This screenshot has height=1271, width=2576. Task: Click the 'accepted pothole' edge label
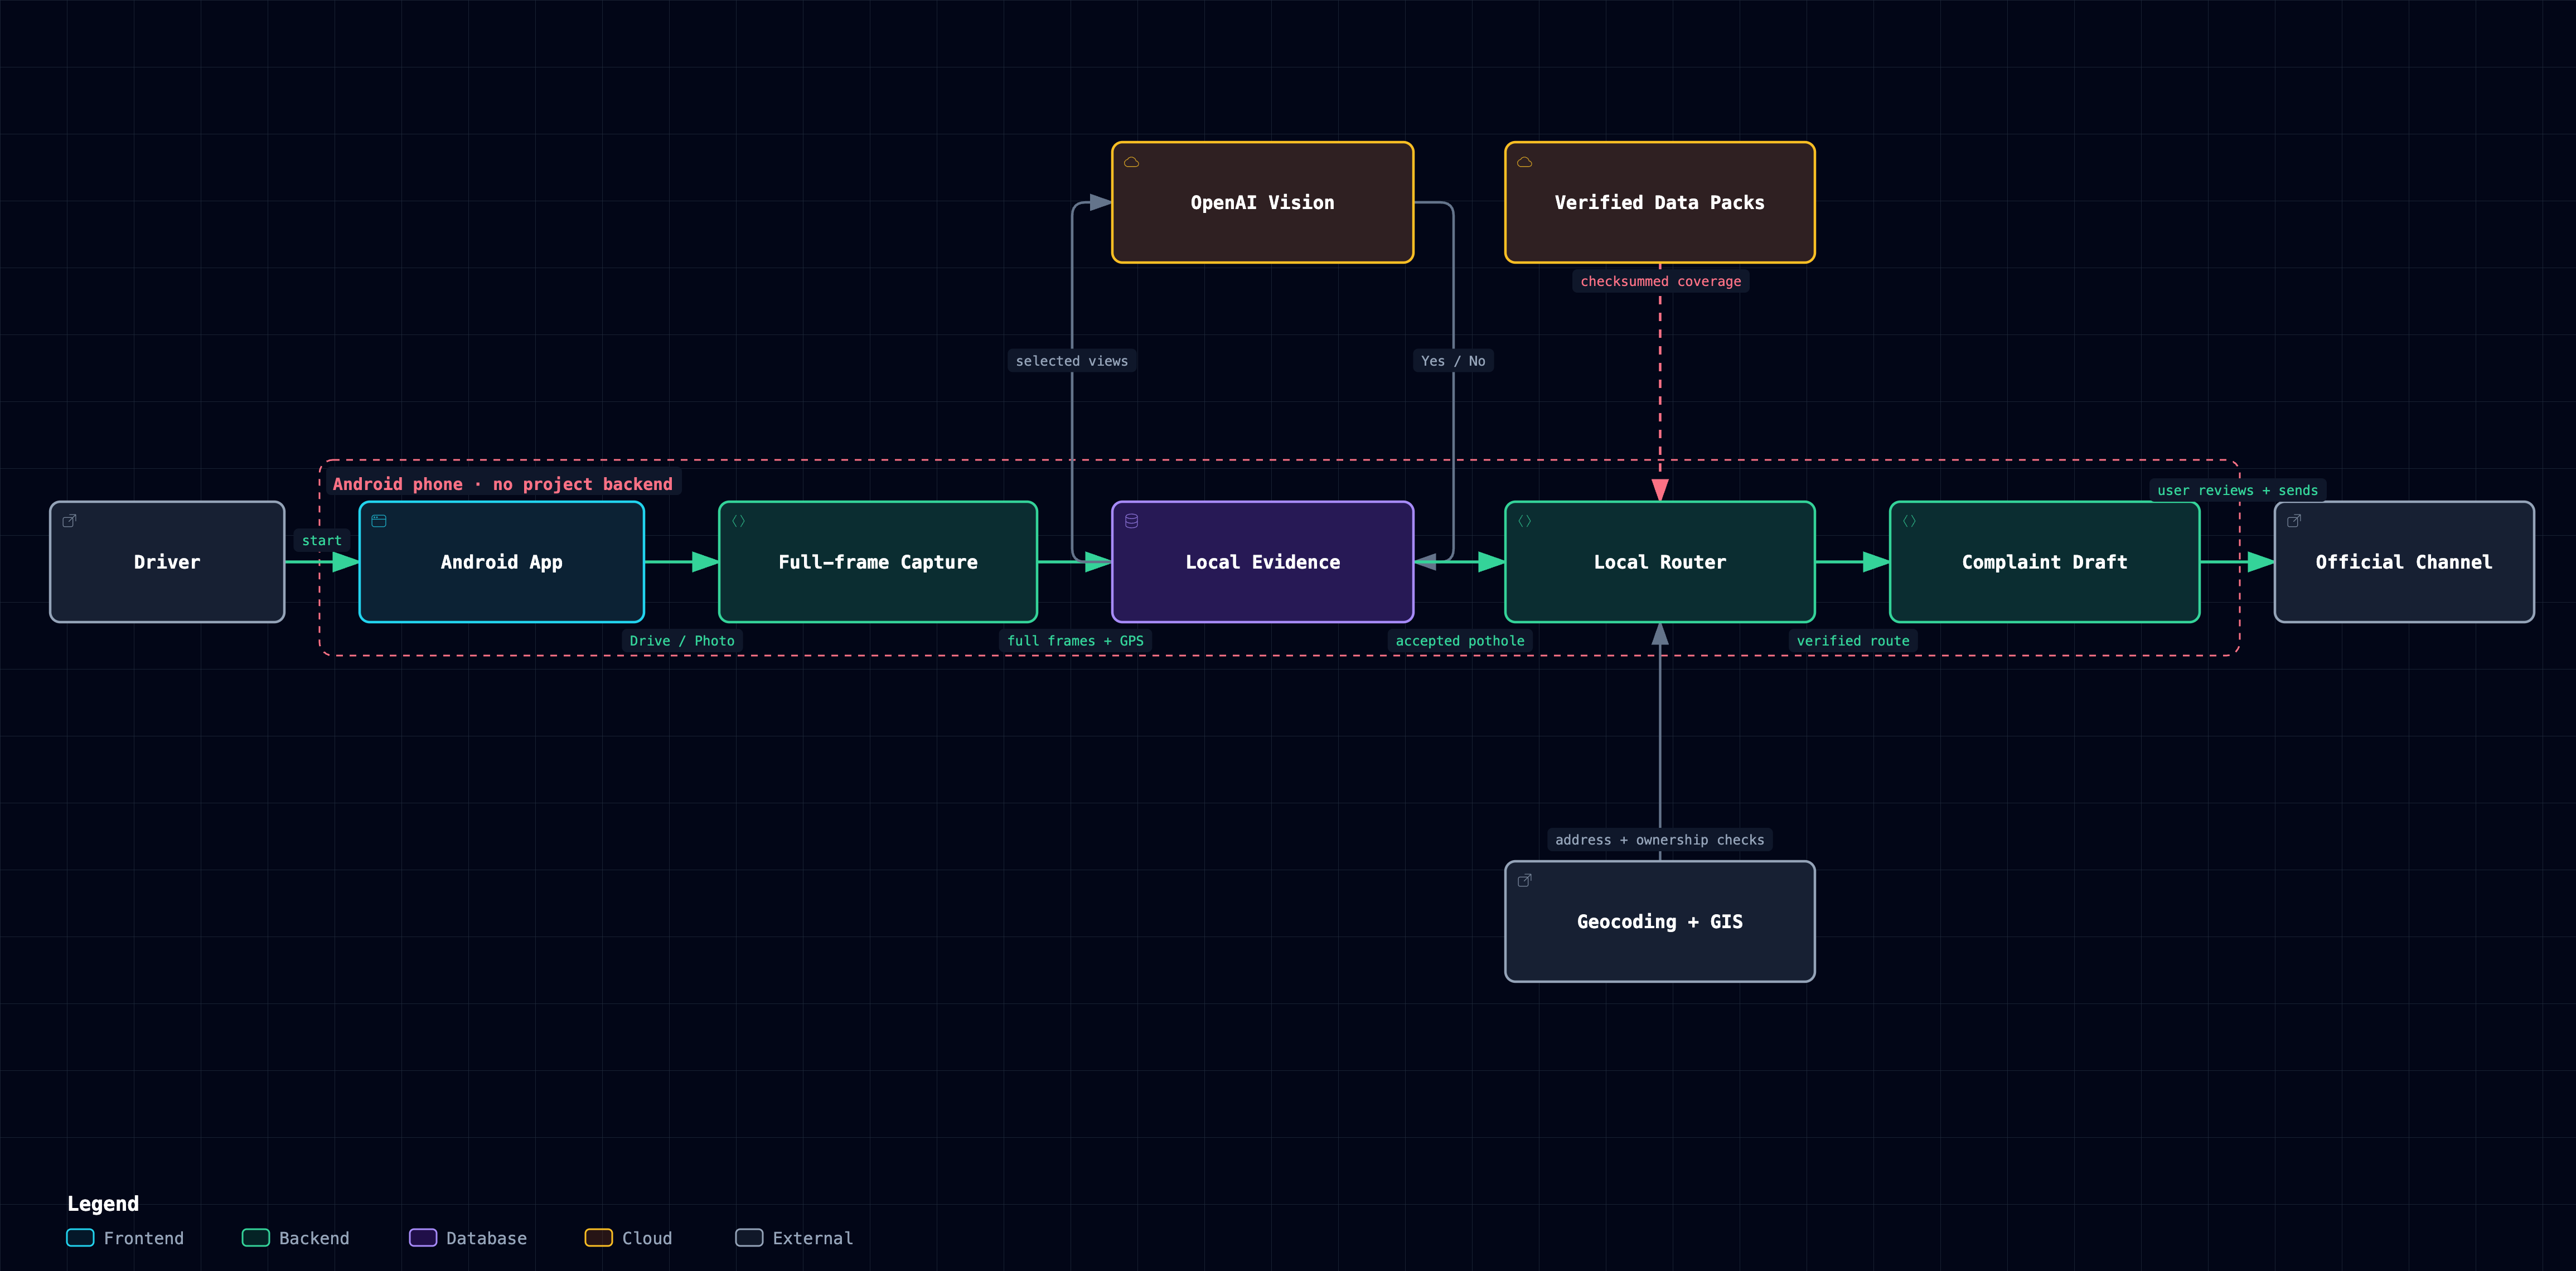[1460, 641]
